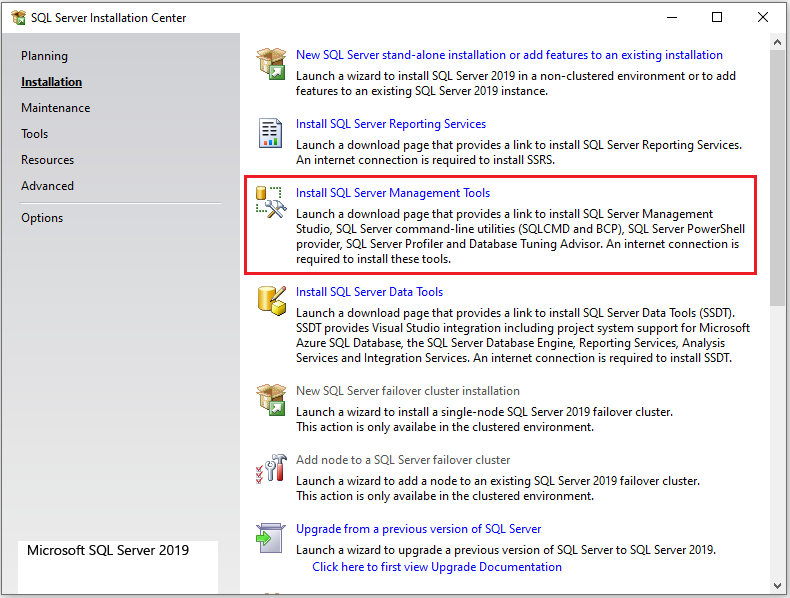Open Install SQL Server Reporting Services link
The width and height of the screenshot is (790, 598).
point(391,124)
